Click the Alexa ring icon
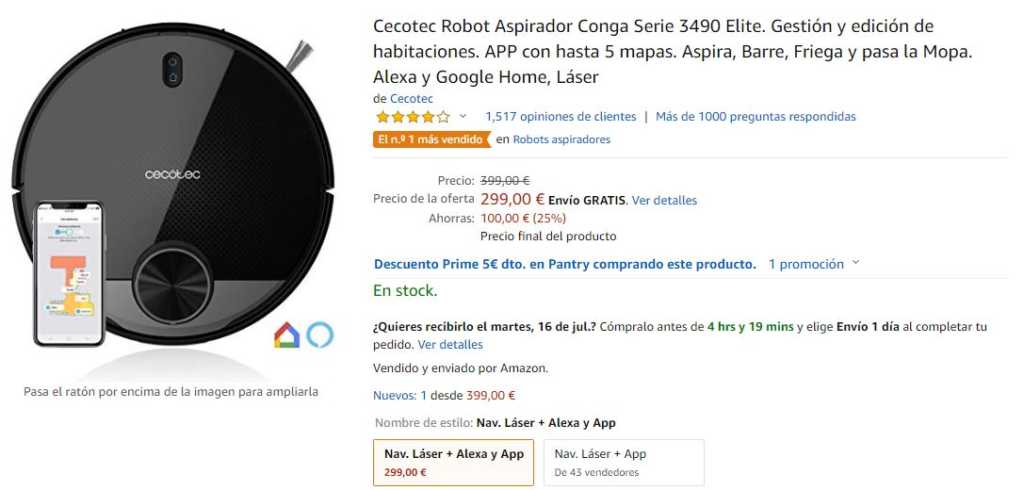The height and width of the screenshot is (490, 1024). pos(319,334)
